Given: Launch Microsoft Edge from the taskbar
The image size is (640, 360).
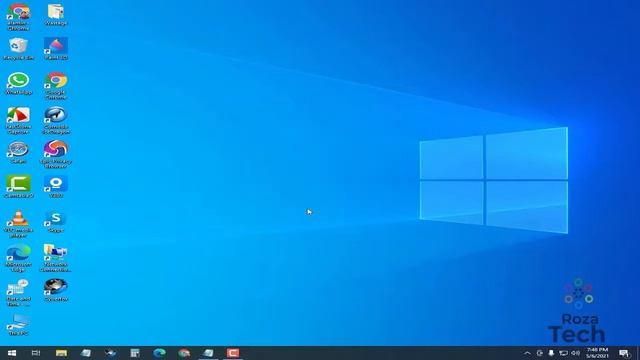Looking at the screenshot, I should pos(159,353).
